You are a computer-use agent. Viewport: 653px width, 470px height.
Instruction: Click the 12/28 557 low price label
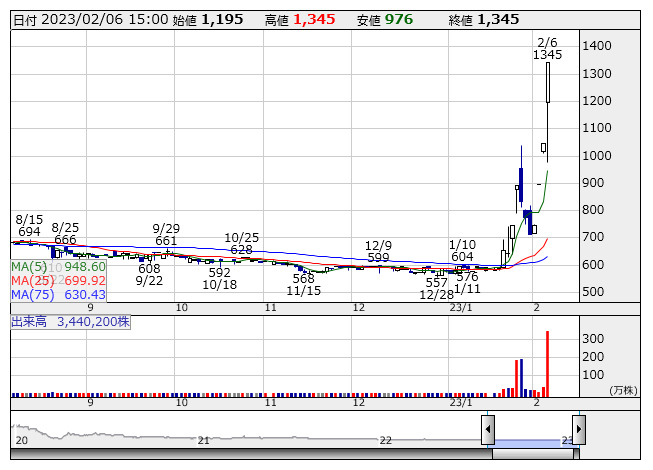coord(437,289)
